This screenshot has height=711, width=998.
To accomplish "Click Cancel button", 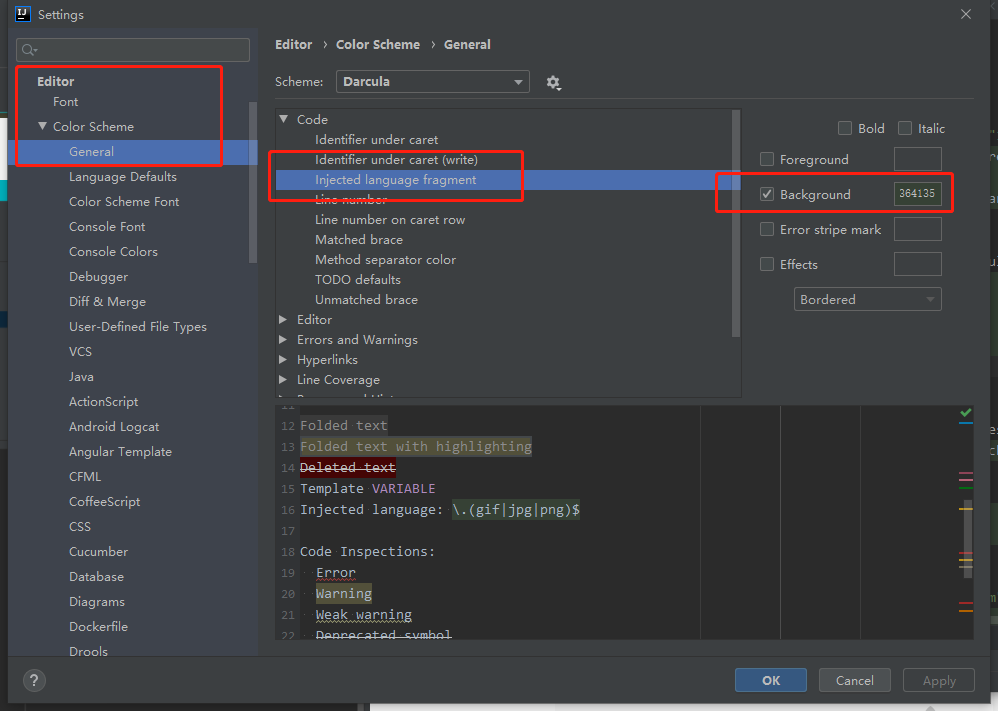I will (x=854, y=680).
